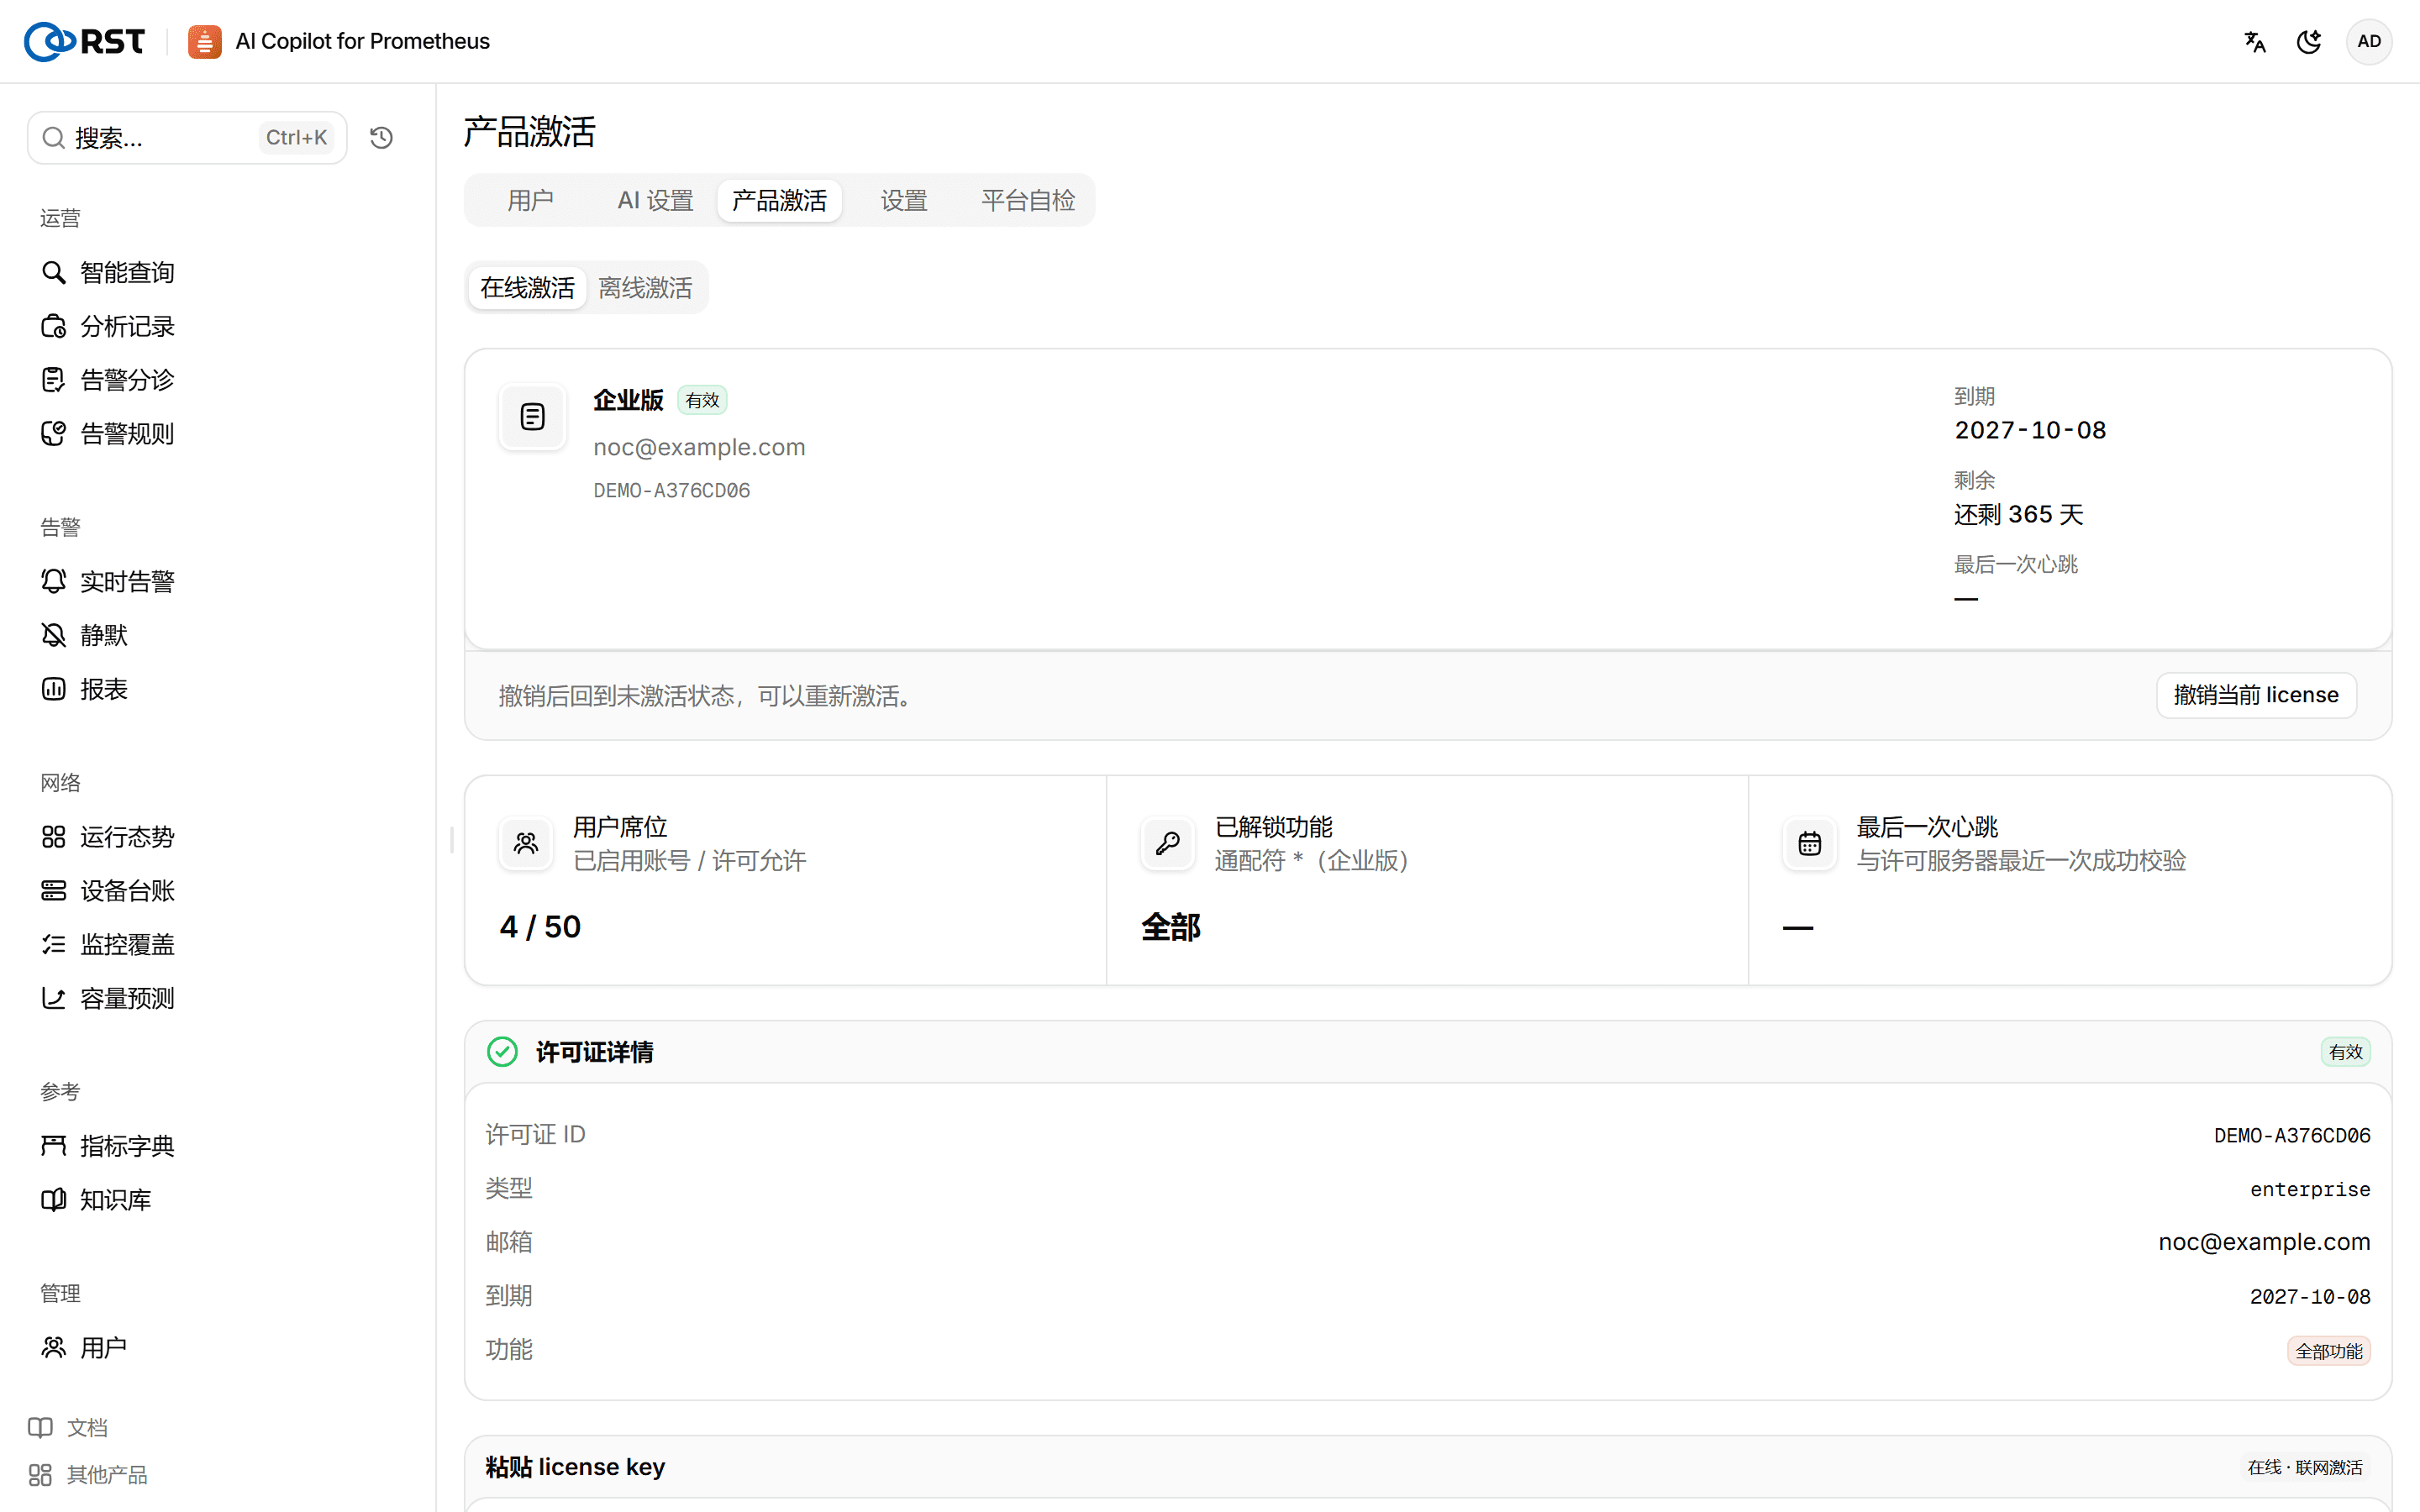Click the RST logo
Image resolution: width=2420 pixels, height=1512 pixels.
point(85,41)
